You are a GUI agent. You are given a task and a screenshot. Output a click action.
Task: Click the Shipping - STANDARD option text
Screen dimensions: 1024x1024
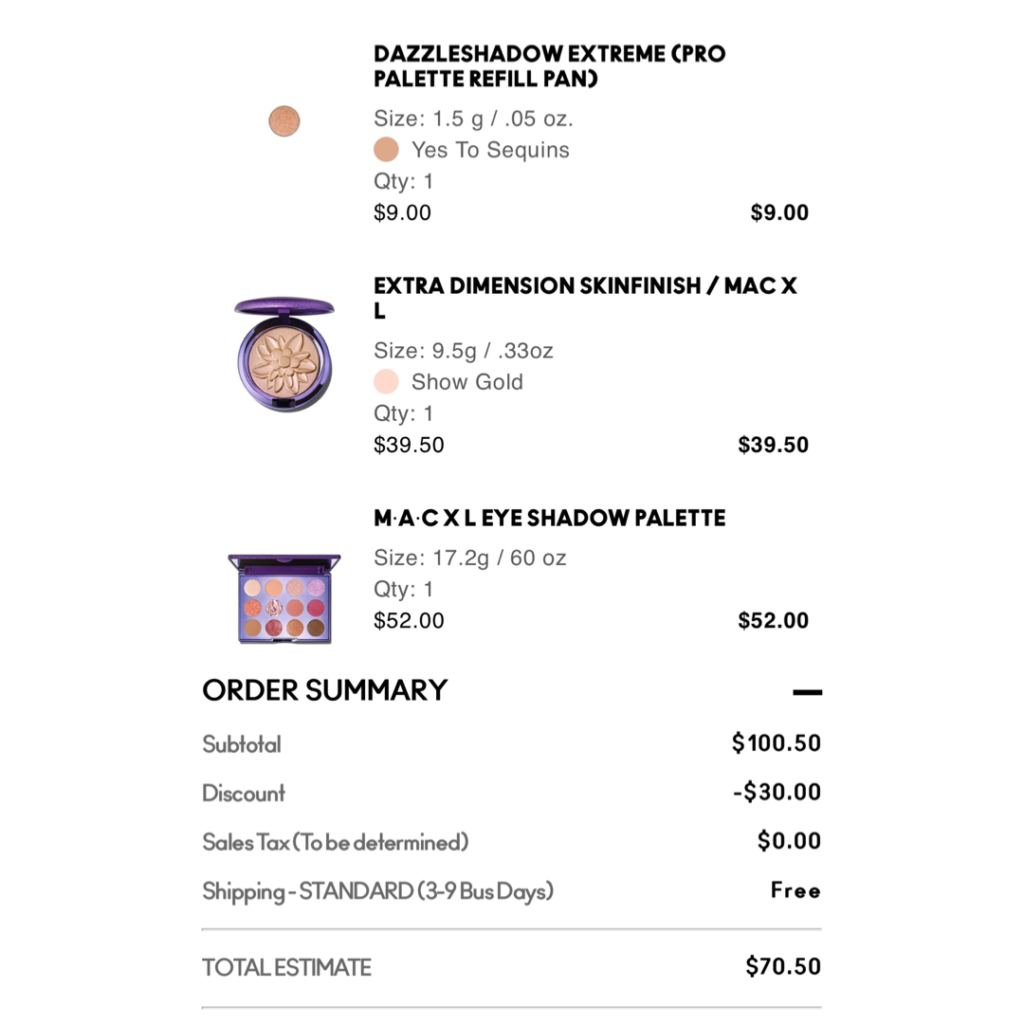point(377,891)
